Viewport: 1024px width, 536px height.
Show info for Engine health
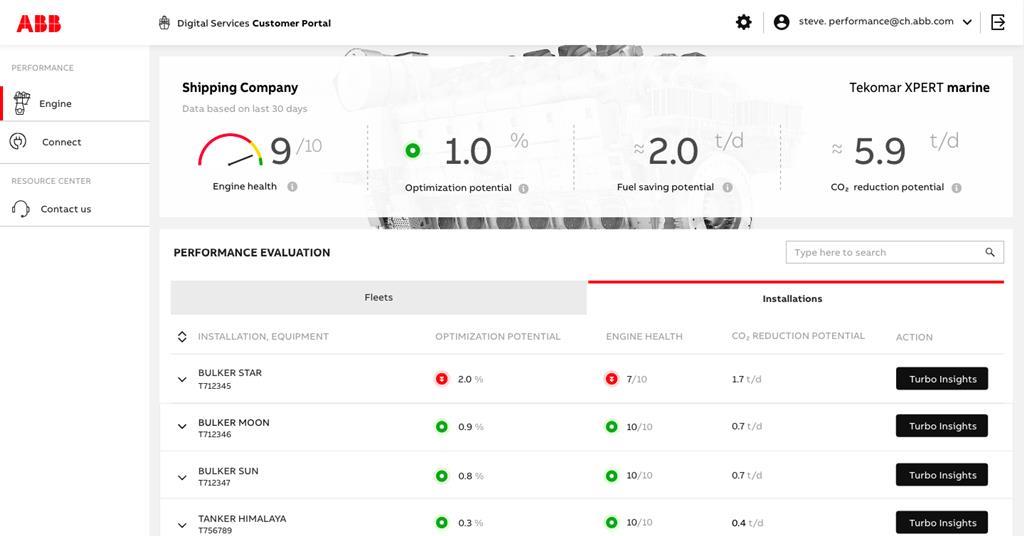[x=292, y=187]
